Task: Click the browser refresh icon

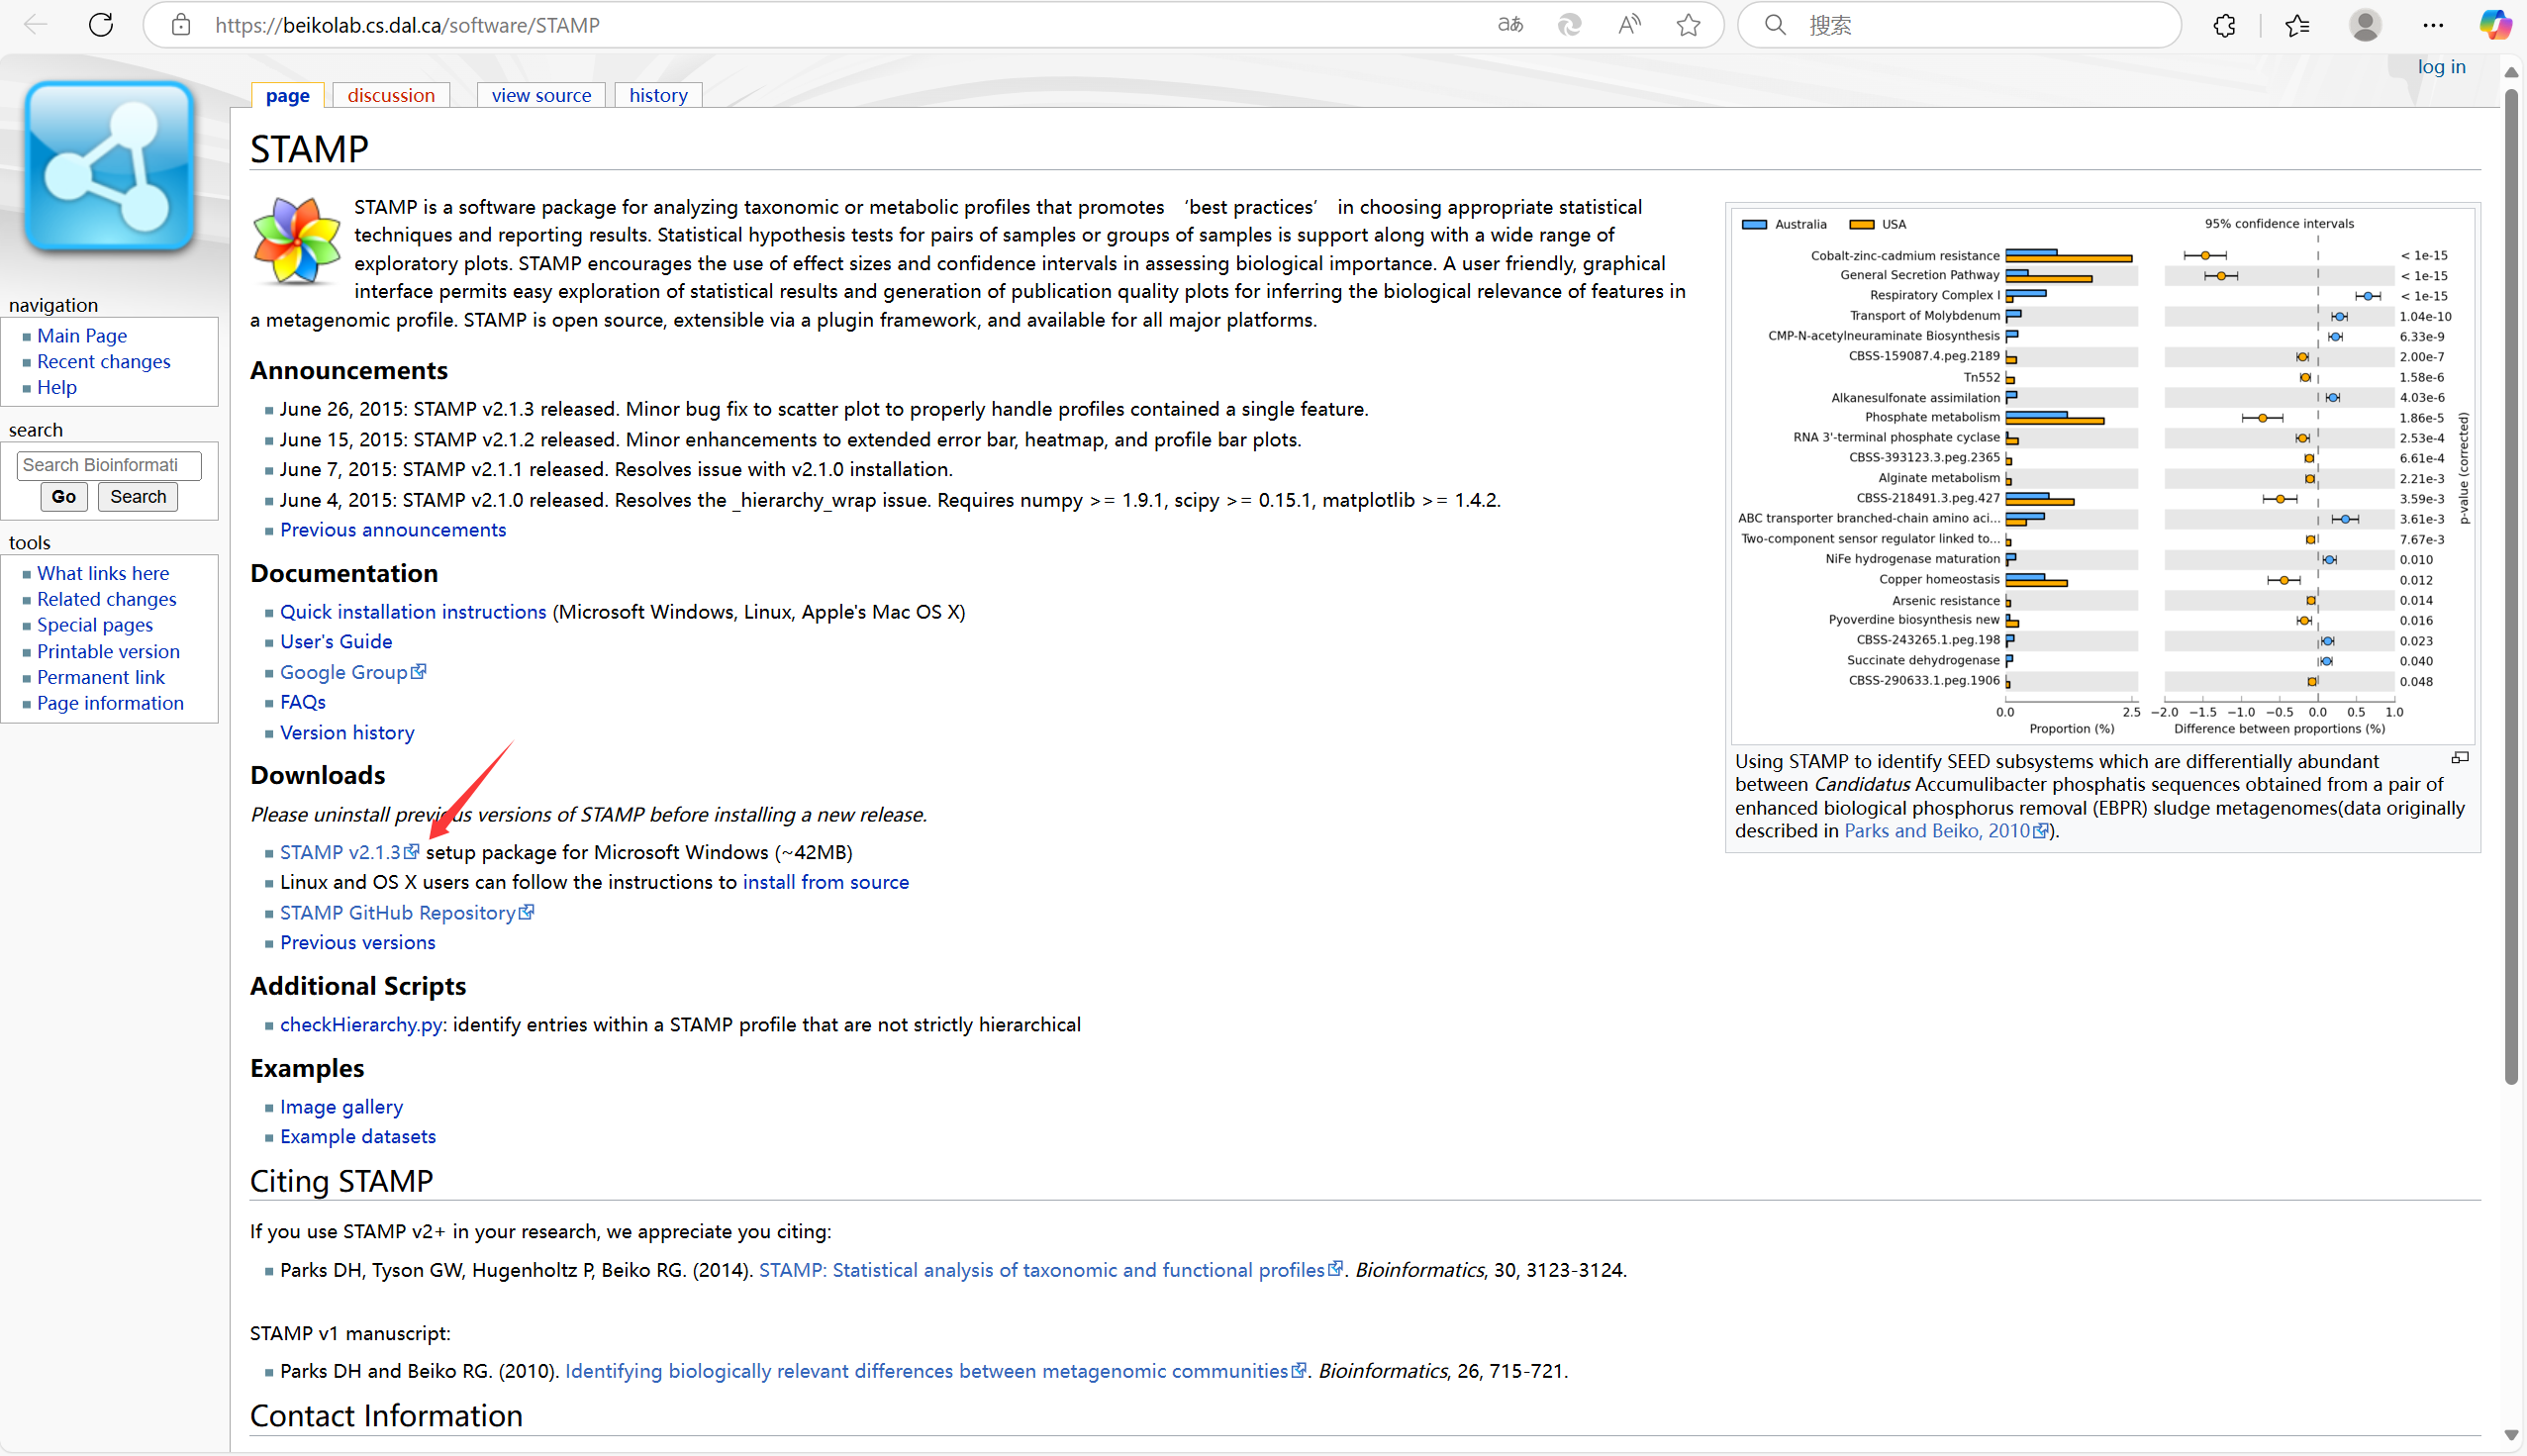Action: click(x=101, y=25)
